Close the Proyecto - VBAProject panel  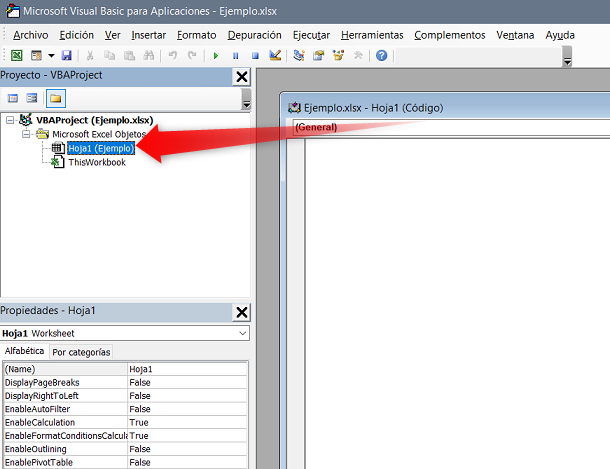242,77
